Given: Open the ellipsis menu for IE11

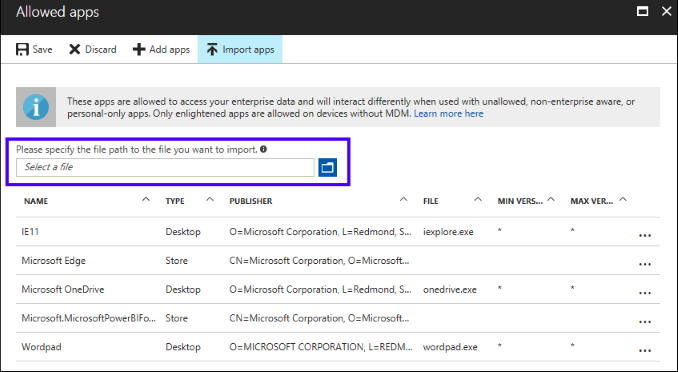Looking at the screenshot, I should [x=645, y=235].
